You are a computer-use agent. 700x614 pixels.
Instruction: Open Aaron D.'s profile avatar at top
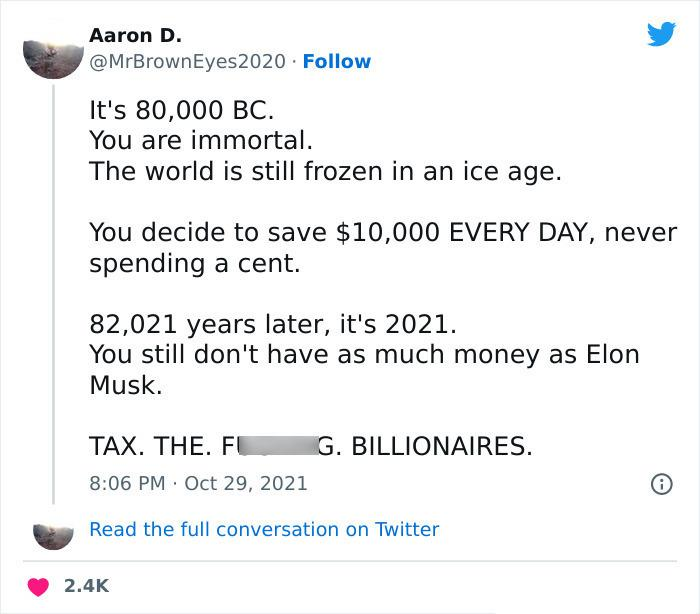53,59
